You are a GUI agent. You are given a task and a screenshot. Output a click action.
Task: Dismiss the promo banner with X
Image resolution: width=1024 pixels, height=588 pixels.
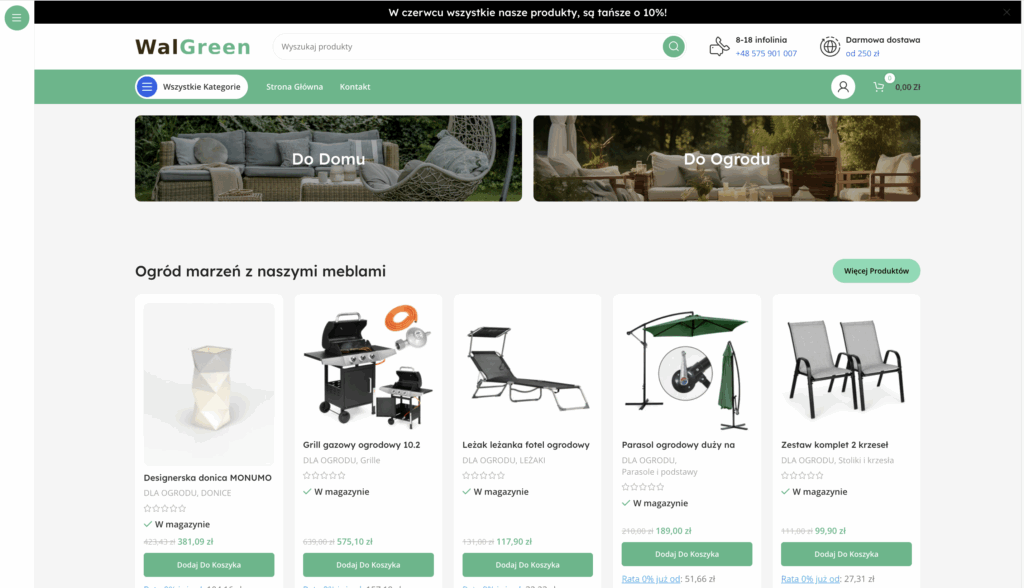click(x=1006, y=12)
